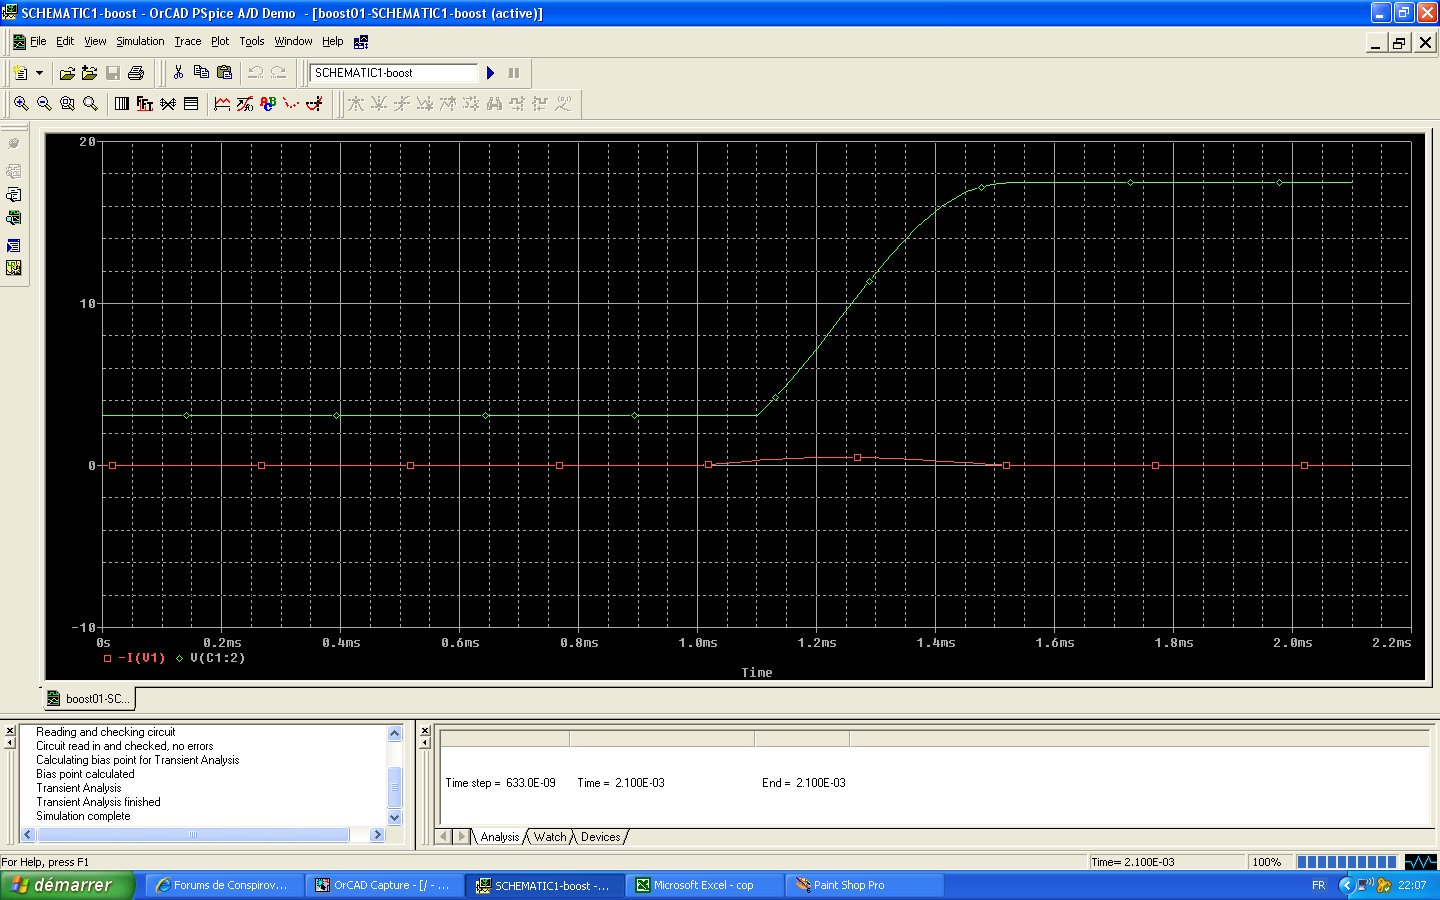Image resolution: width=1440 pixels, height=900 pixels.
Task: Select the Zoom Area tool
Action: click(x=67, y=103)
